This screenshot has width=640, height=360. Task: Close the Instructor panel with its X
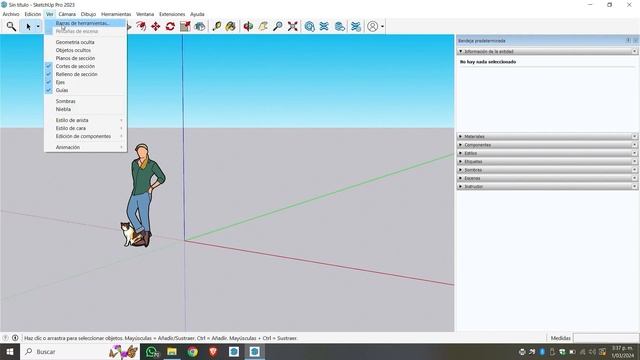[635, 187]
